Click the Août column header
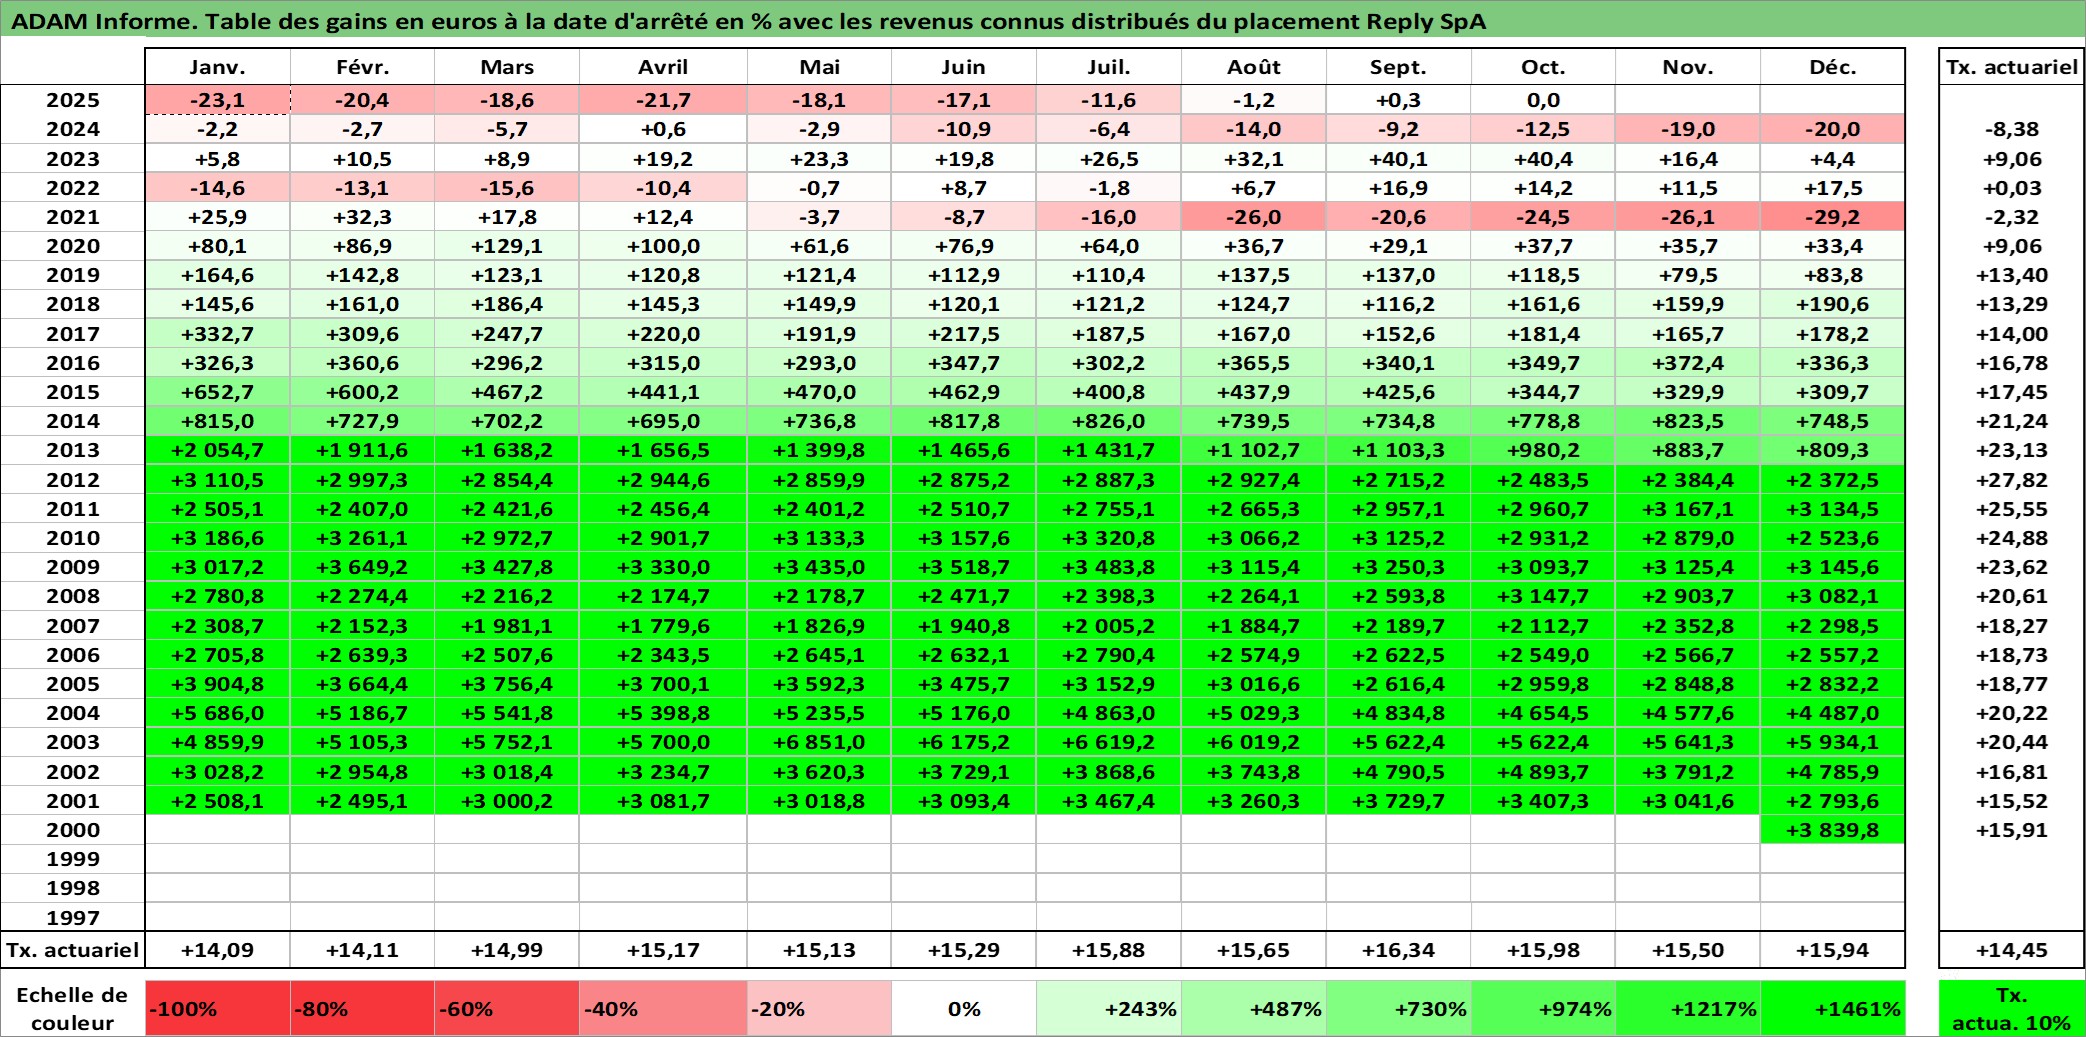Image resolution: width=2086 pixels, height=1037 pixels. [1254, 67]
